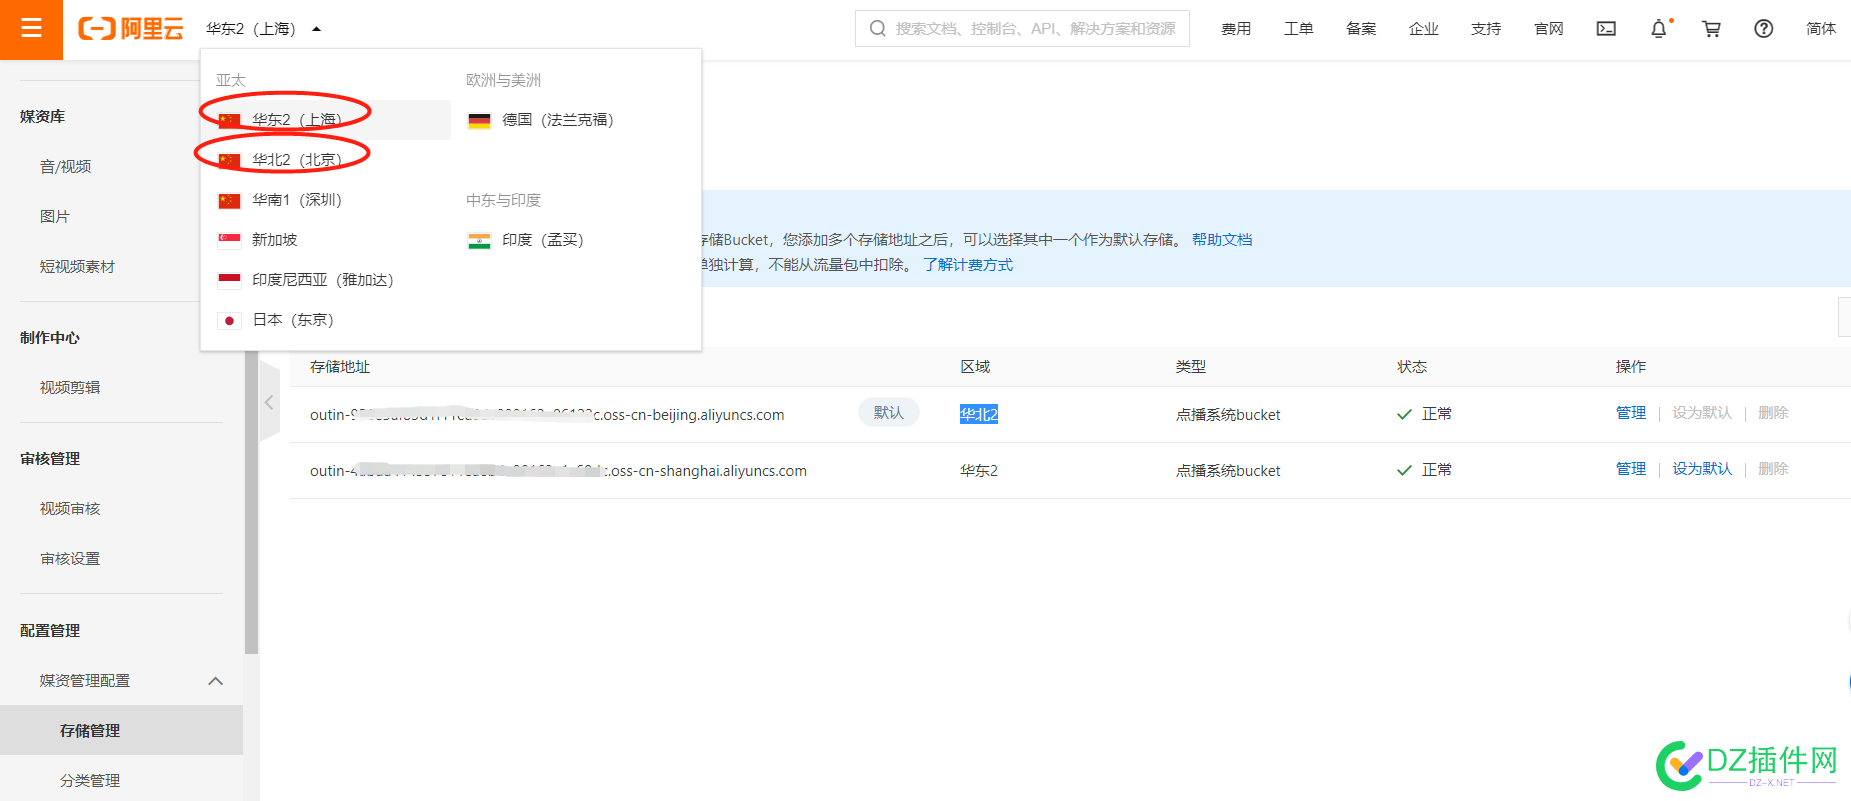Collapse sidebar with the left arrow handle

(269, 402)
